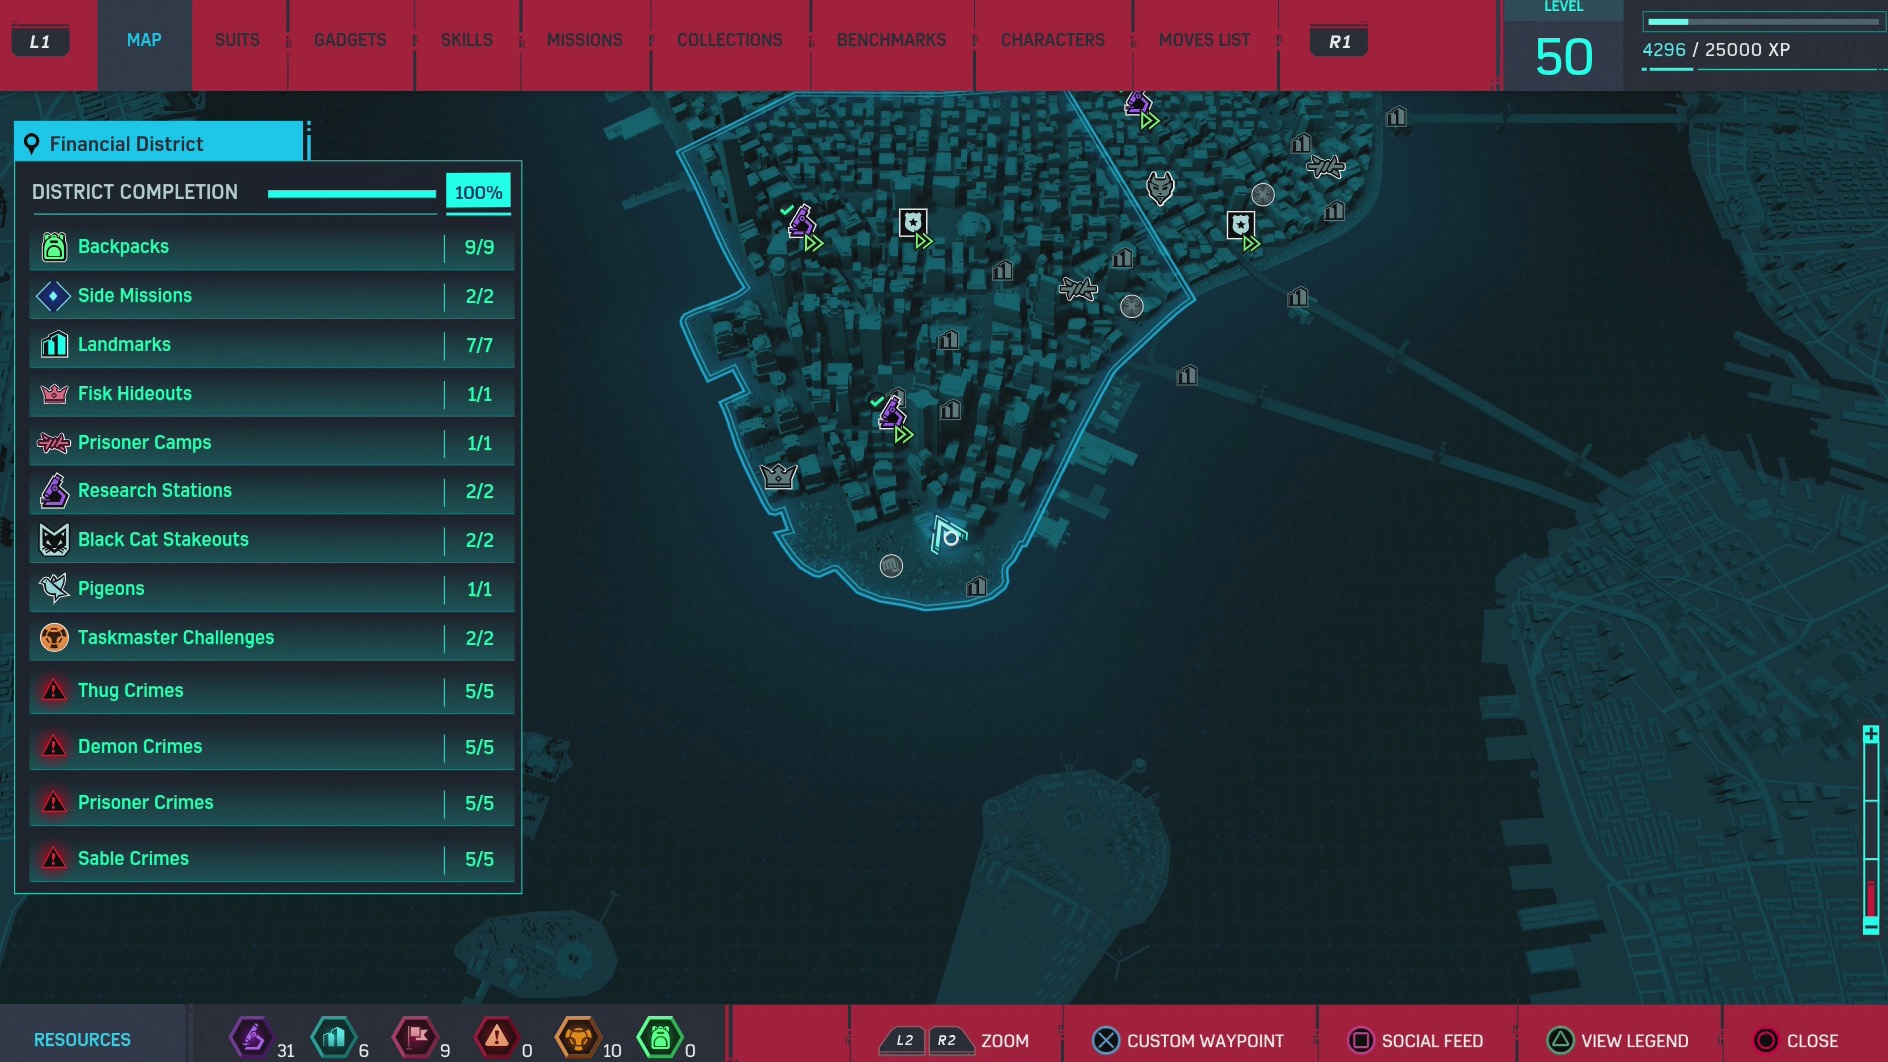The height and width of the screenshot is (1062, 1888).
Task: Click the Sable Crimes row label
Action: tap(133, 859)
